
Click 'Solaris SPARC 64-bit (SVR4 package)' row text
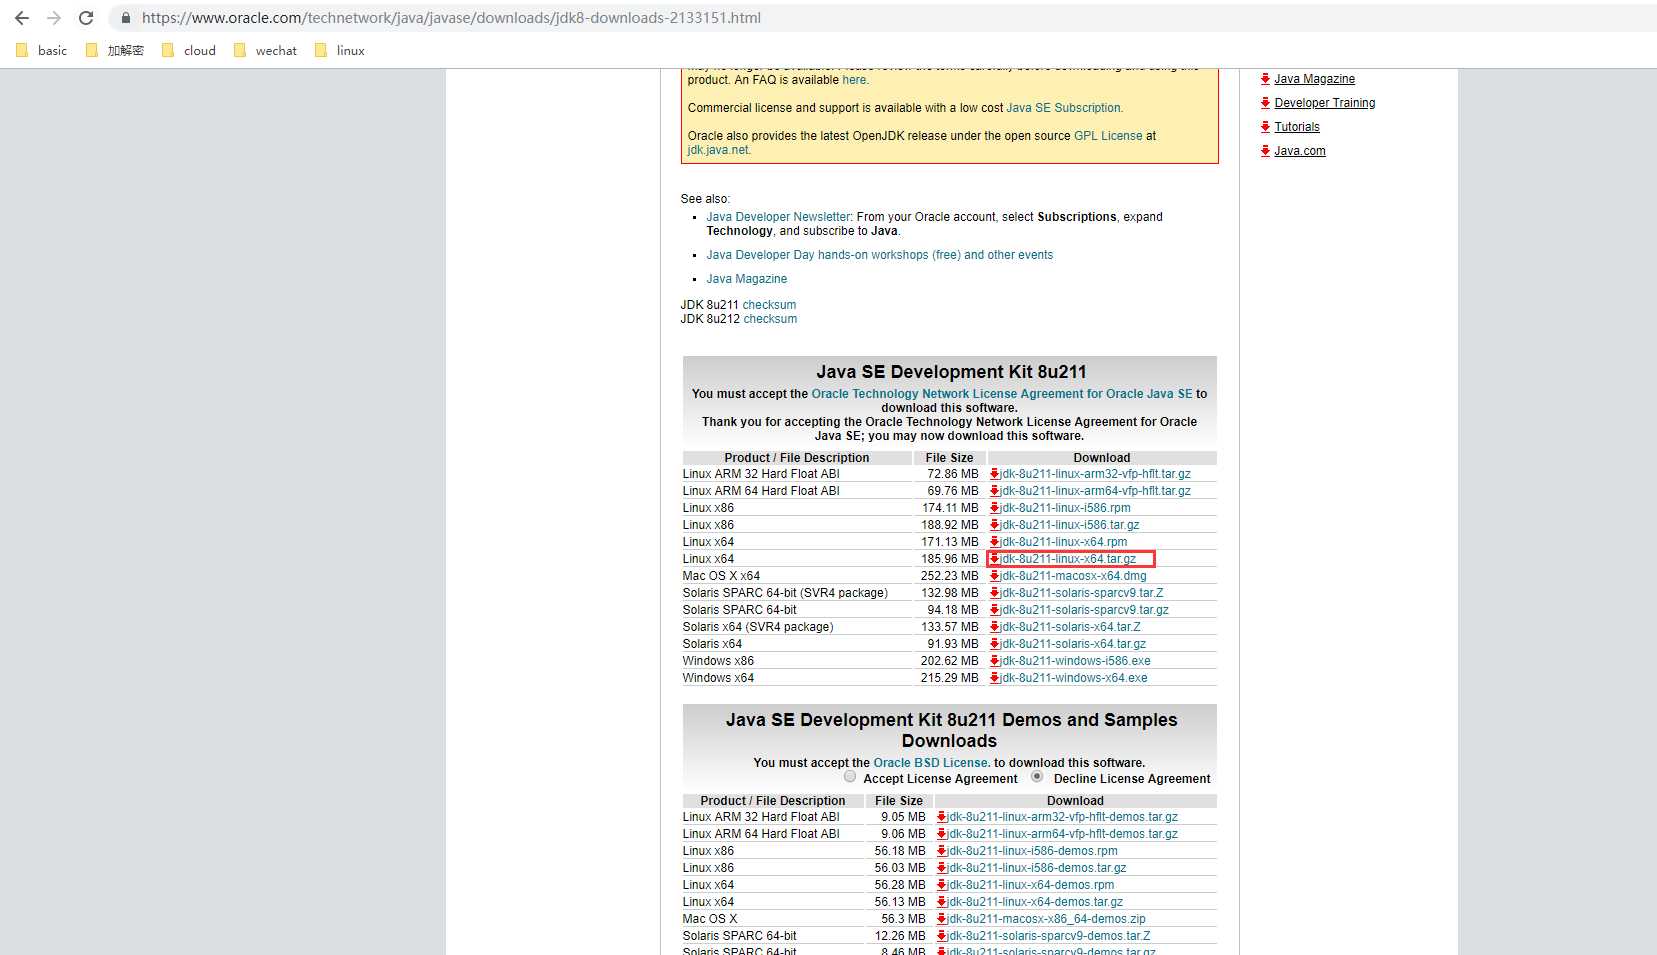(785, 593)
